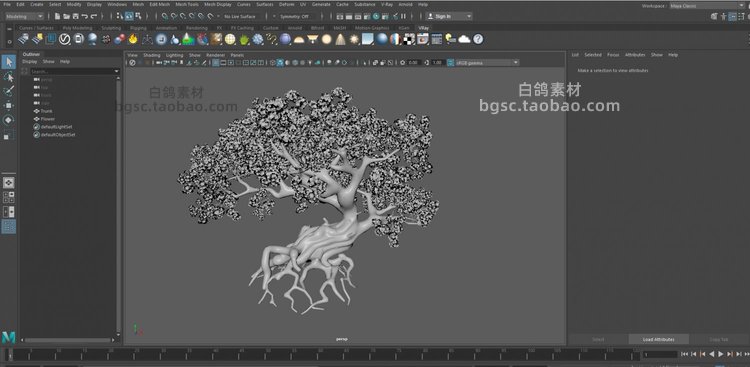This screenshot has height=367, width=750.
Task: Open Attribute Editor Focus menu
Action: click(x=613, y=55)
